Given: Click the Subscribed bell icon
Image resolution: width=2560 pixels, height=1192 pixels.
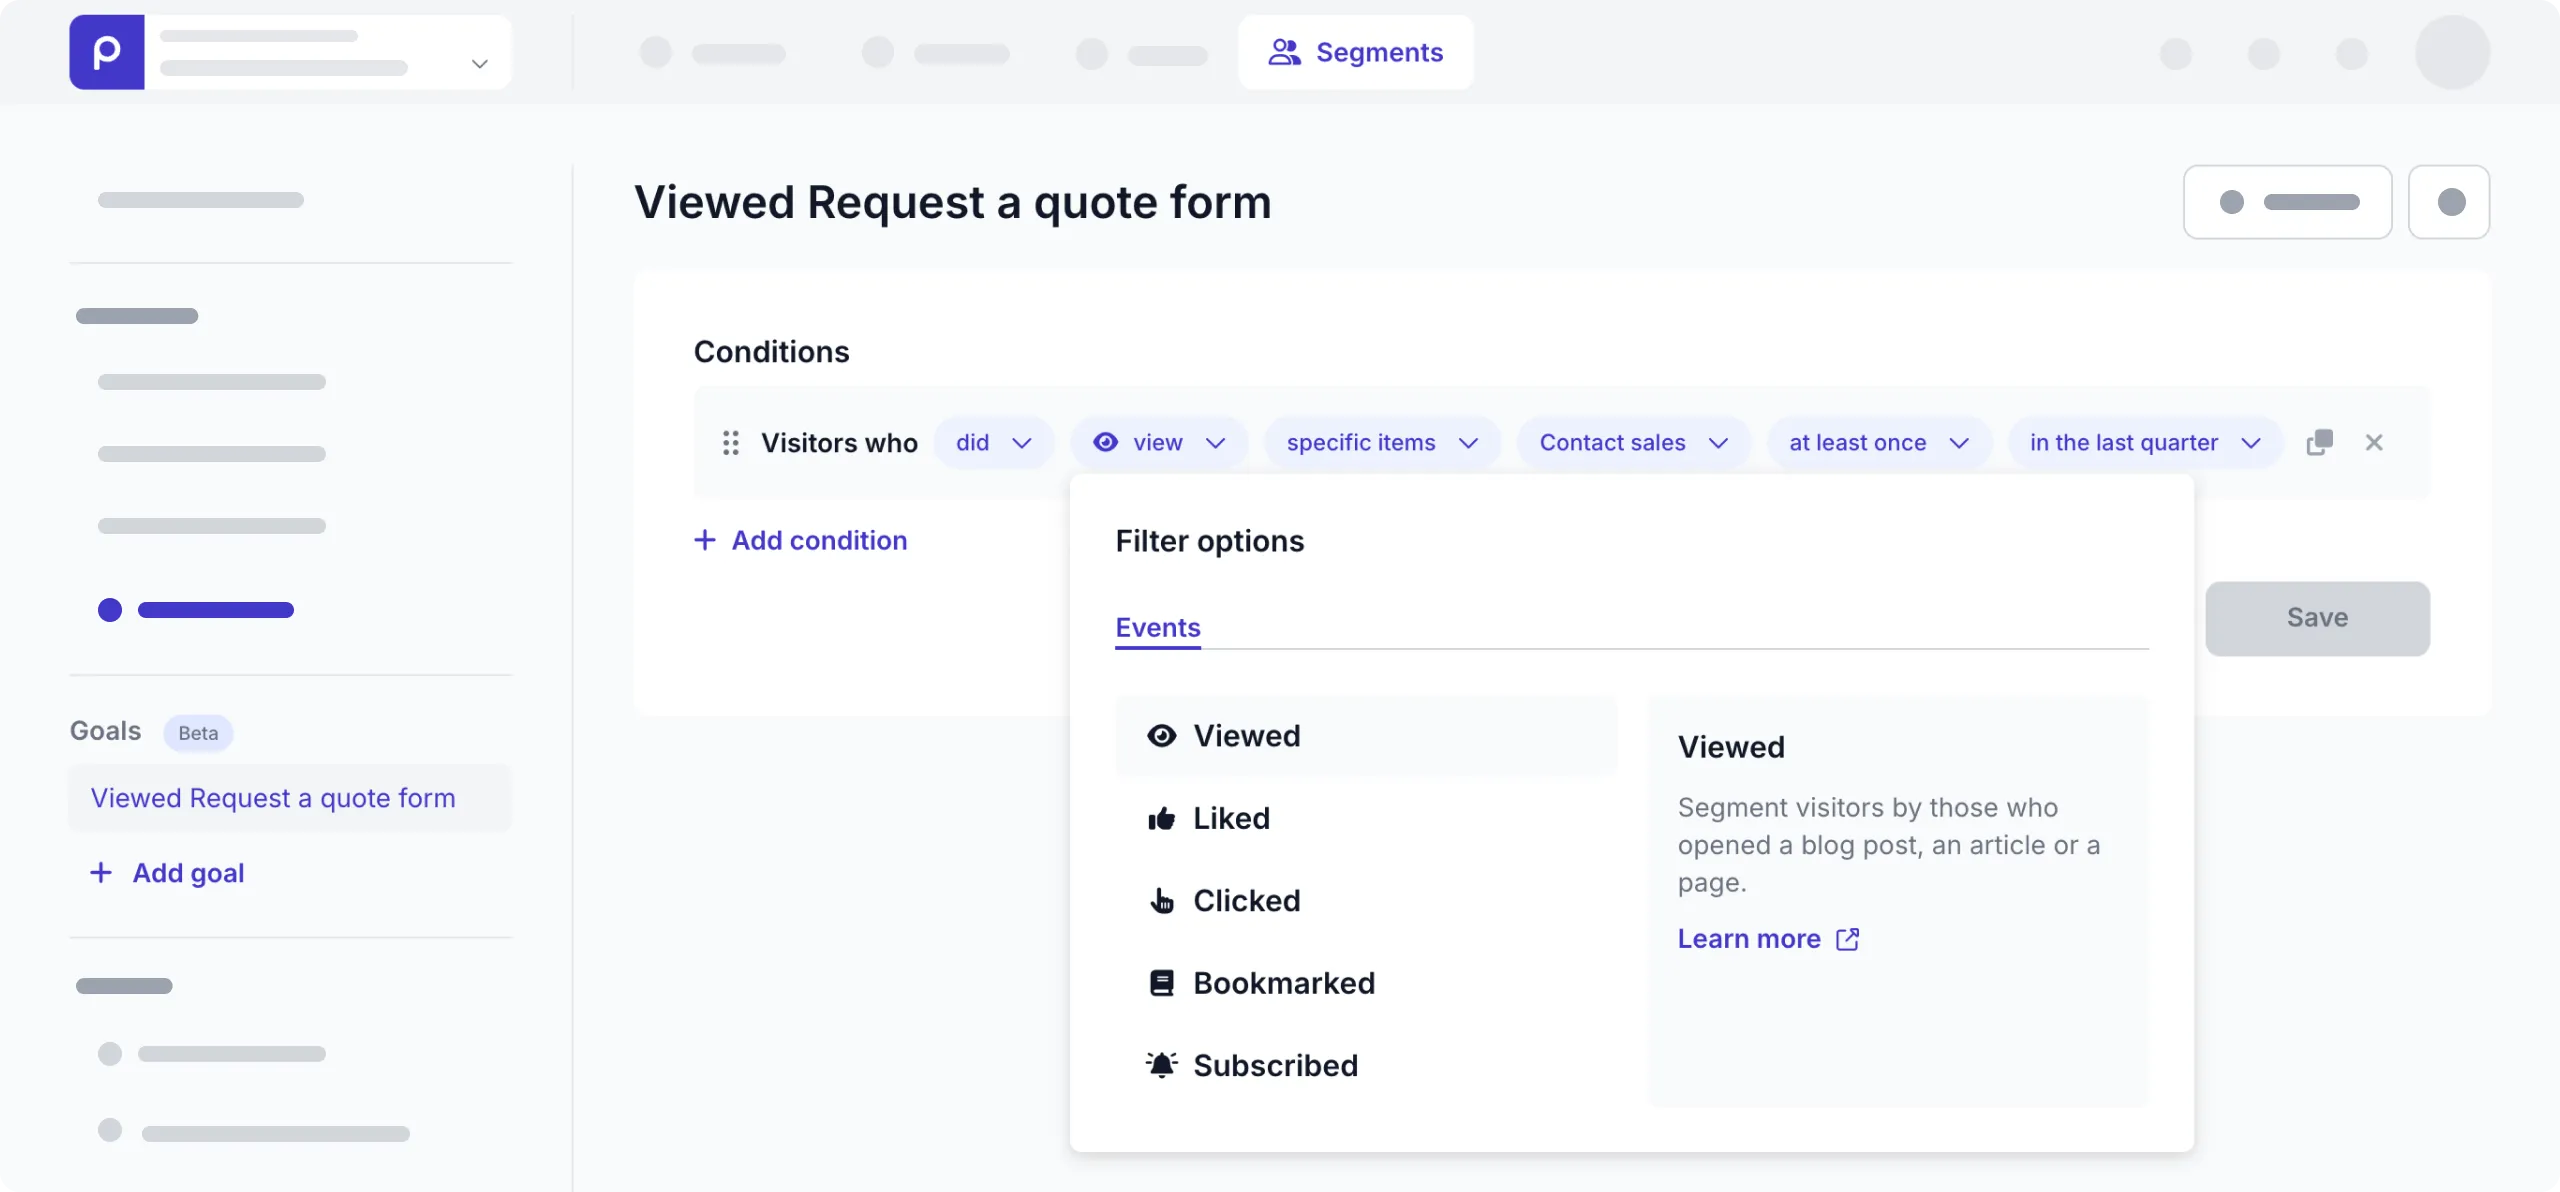Looking at the screenshot, I should pos(1161,1065).
